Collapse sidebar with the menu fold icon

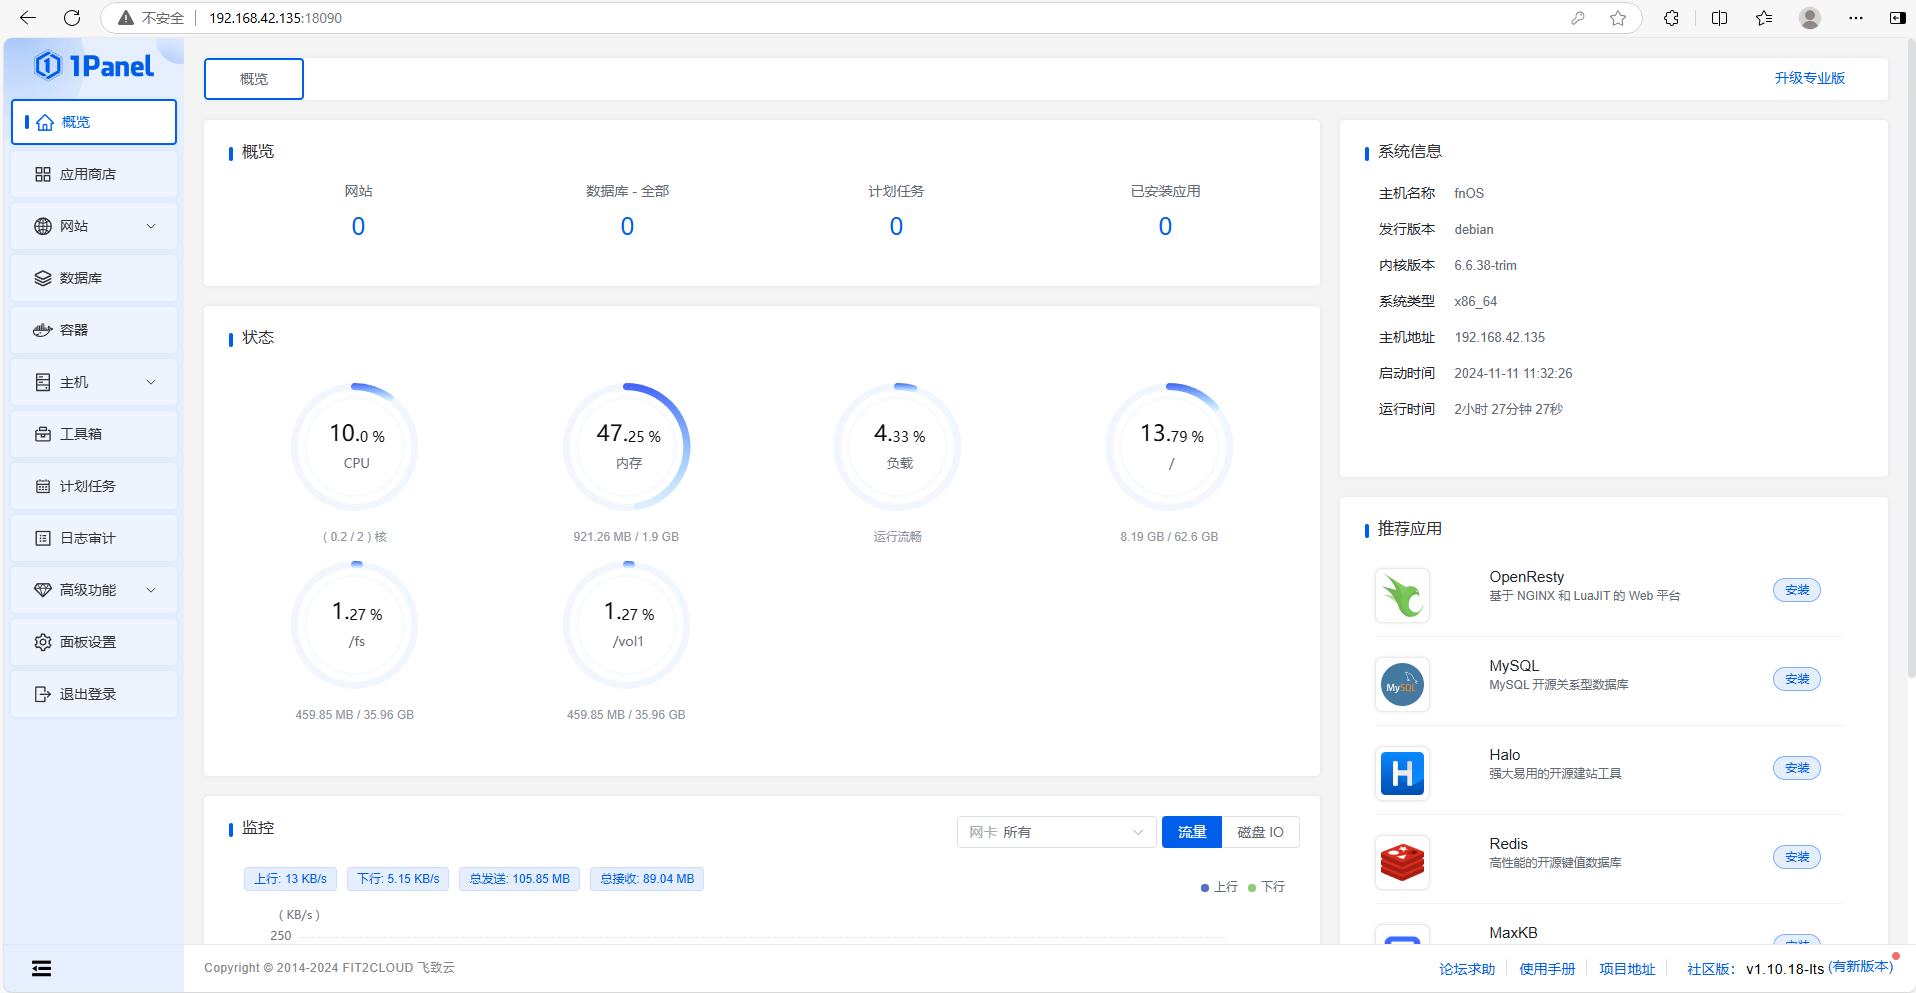pyautogui.click(x=41, y=968)
